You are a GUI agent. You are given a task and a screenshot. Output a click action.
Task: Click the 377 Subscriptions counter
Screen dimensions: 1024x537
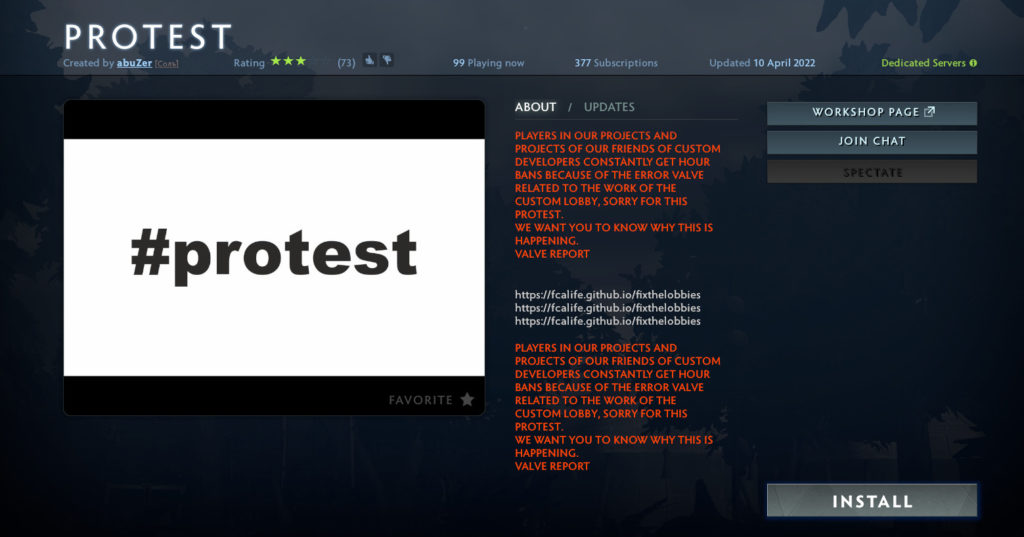[x=615, y=63]
